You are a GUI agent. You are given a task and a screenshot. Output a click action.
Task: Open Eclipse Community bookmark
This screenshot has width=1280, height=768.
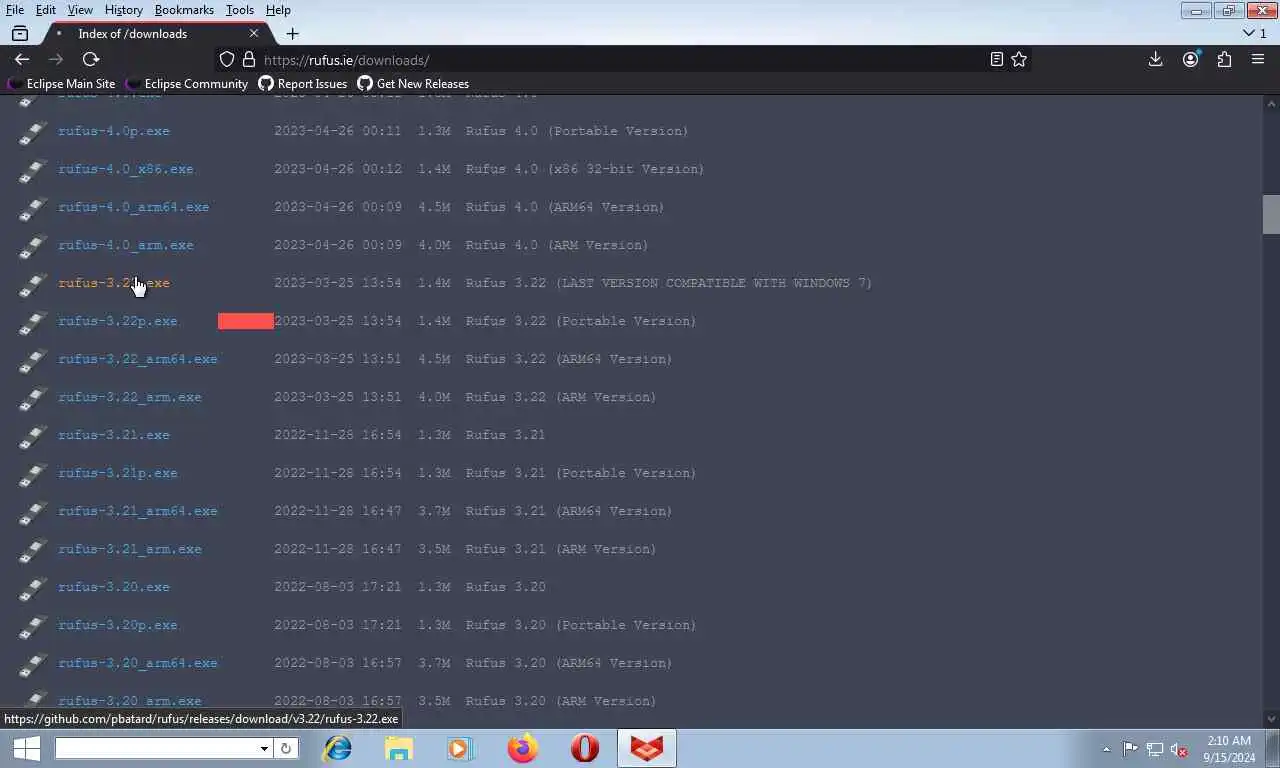[186, 84]
